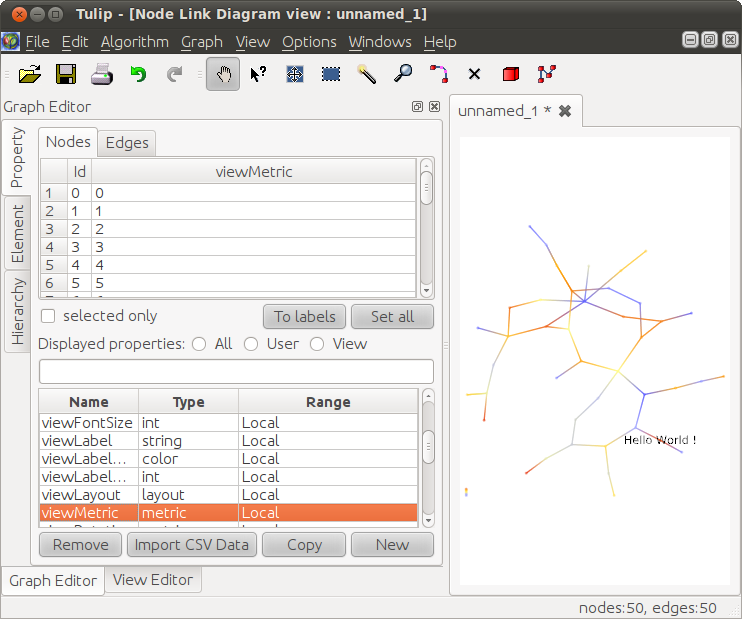This screenshot has height=619, width=742.
Task: Click the Hello World ! node label
Action: point(660,440)
